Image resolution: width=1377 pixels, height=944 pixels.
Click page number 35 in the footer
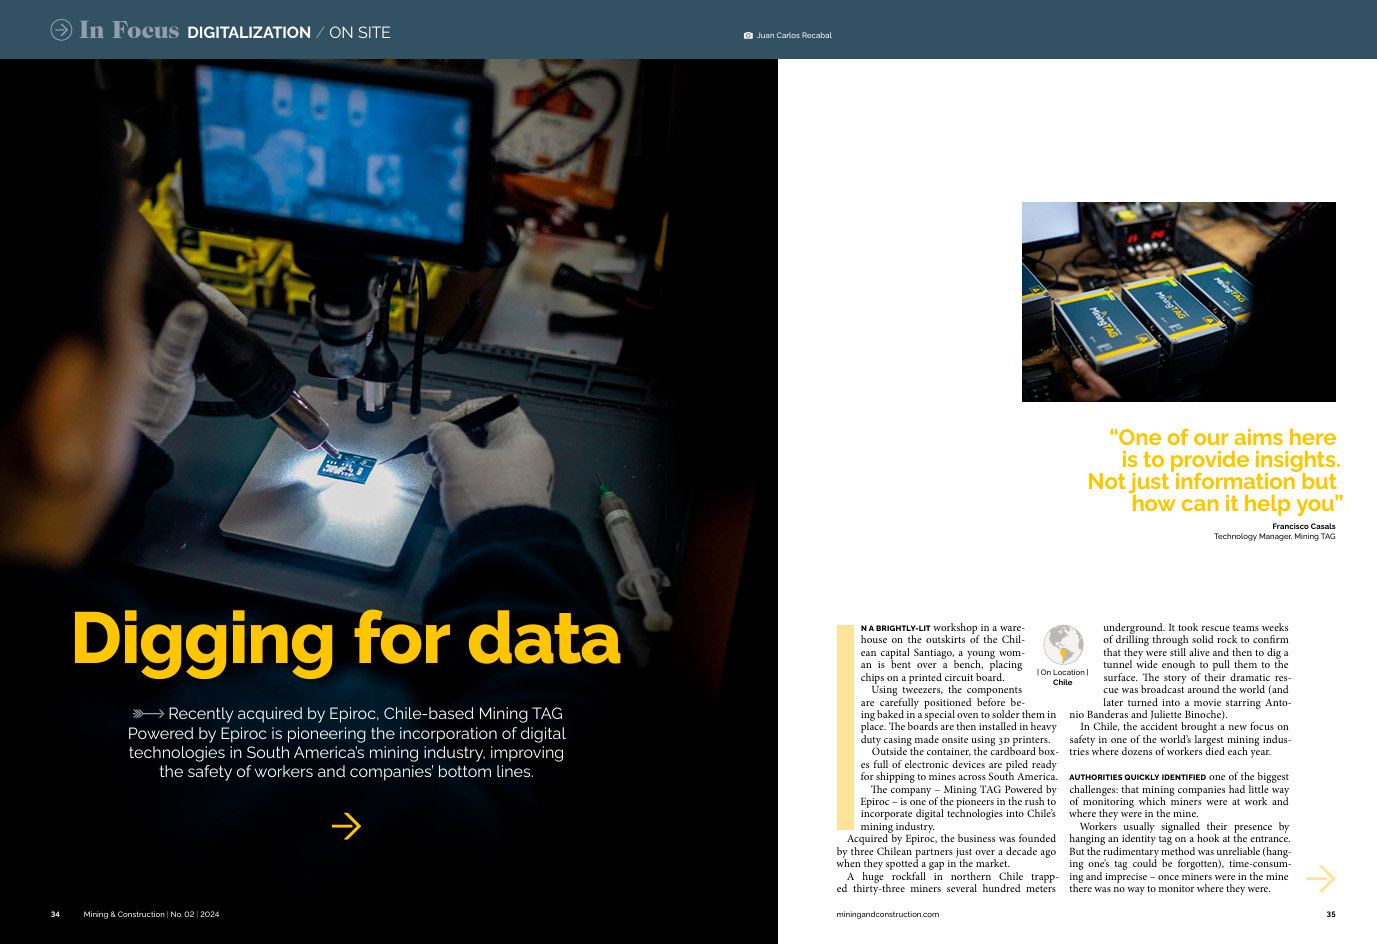pyautogui.click(x=1331, y=914)
